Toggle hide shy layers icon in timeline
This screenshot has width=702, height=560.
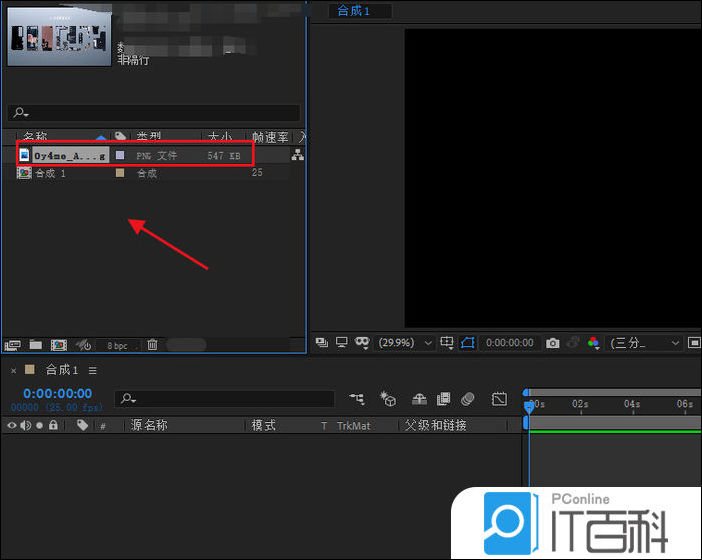(x=419, y=398)
